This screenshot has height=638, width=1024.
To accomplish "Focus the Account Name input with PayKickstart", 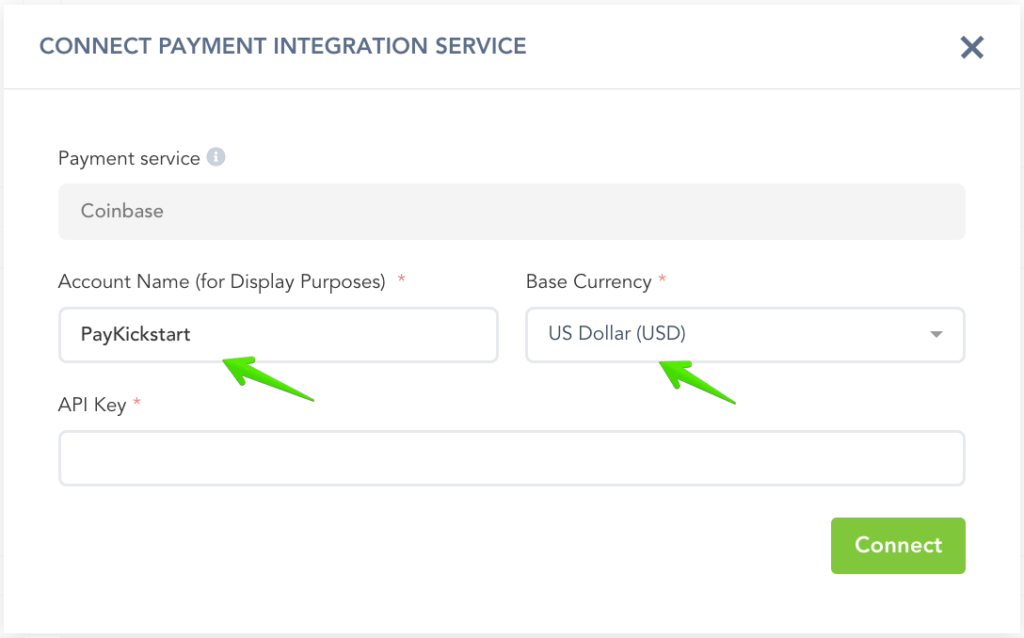I will tap(278, 335).
